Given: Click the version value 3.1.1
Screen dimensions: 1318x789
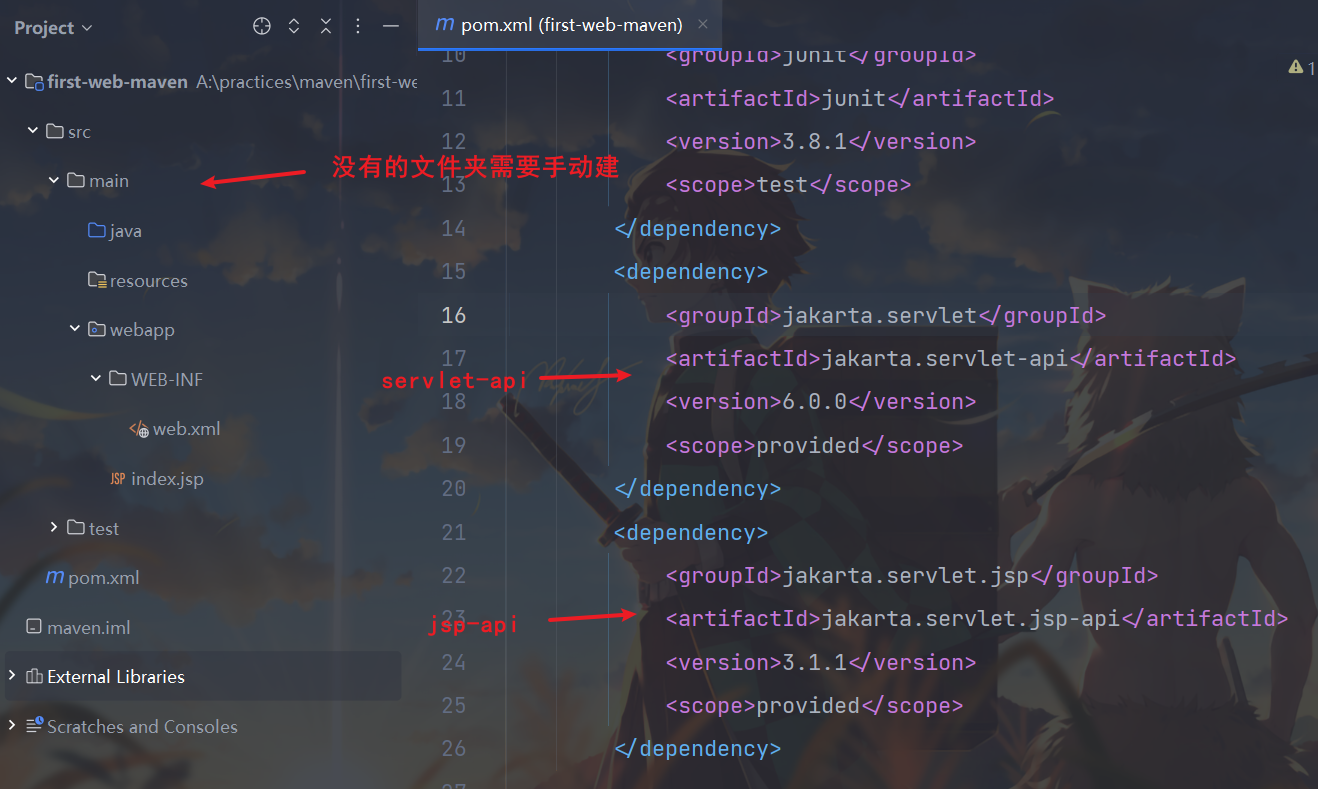Looking at the screenshot, I should (x=814, y=662).
